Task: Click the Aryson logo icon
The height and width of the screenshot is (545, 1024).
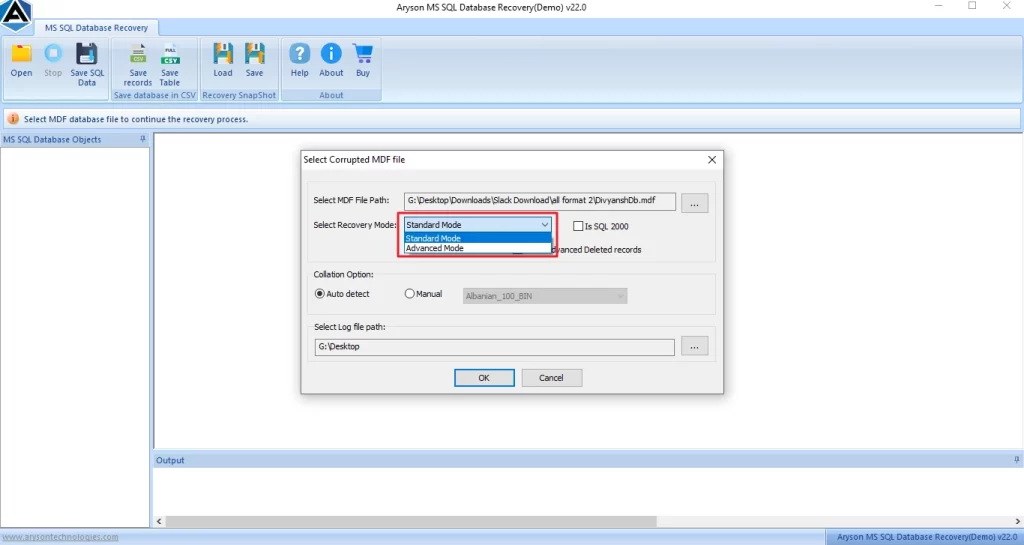Action: click(x=16, y=14)
